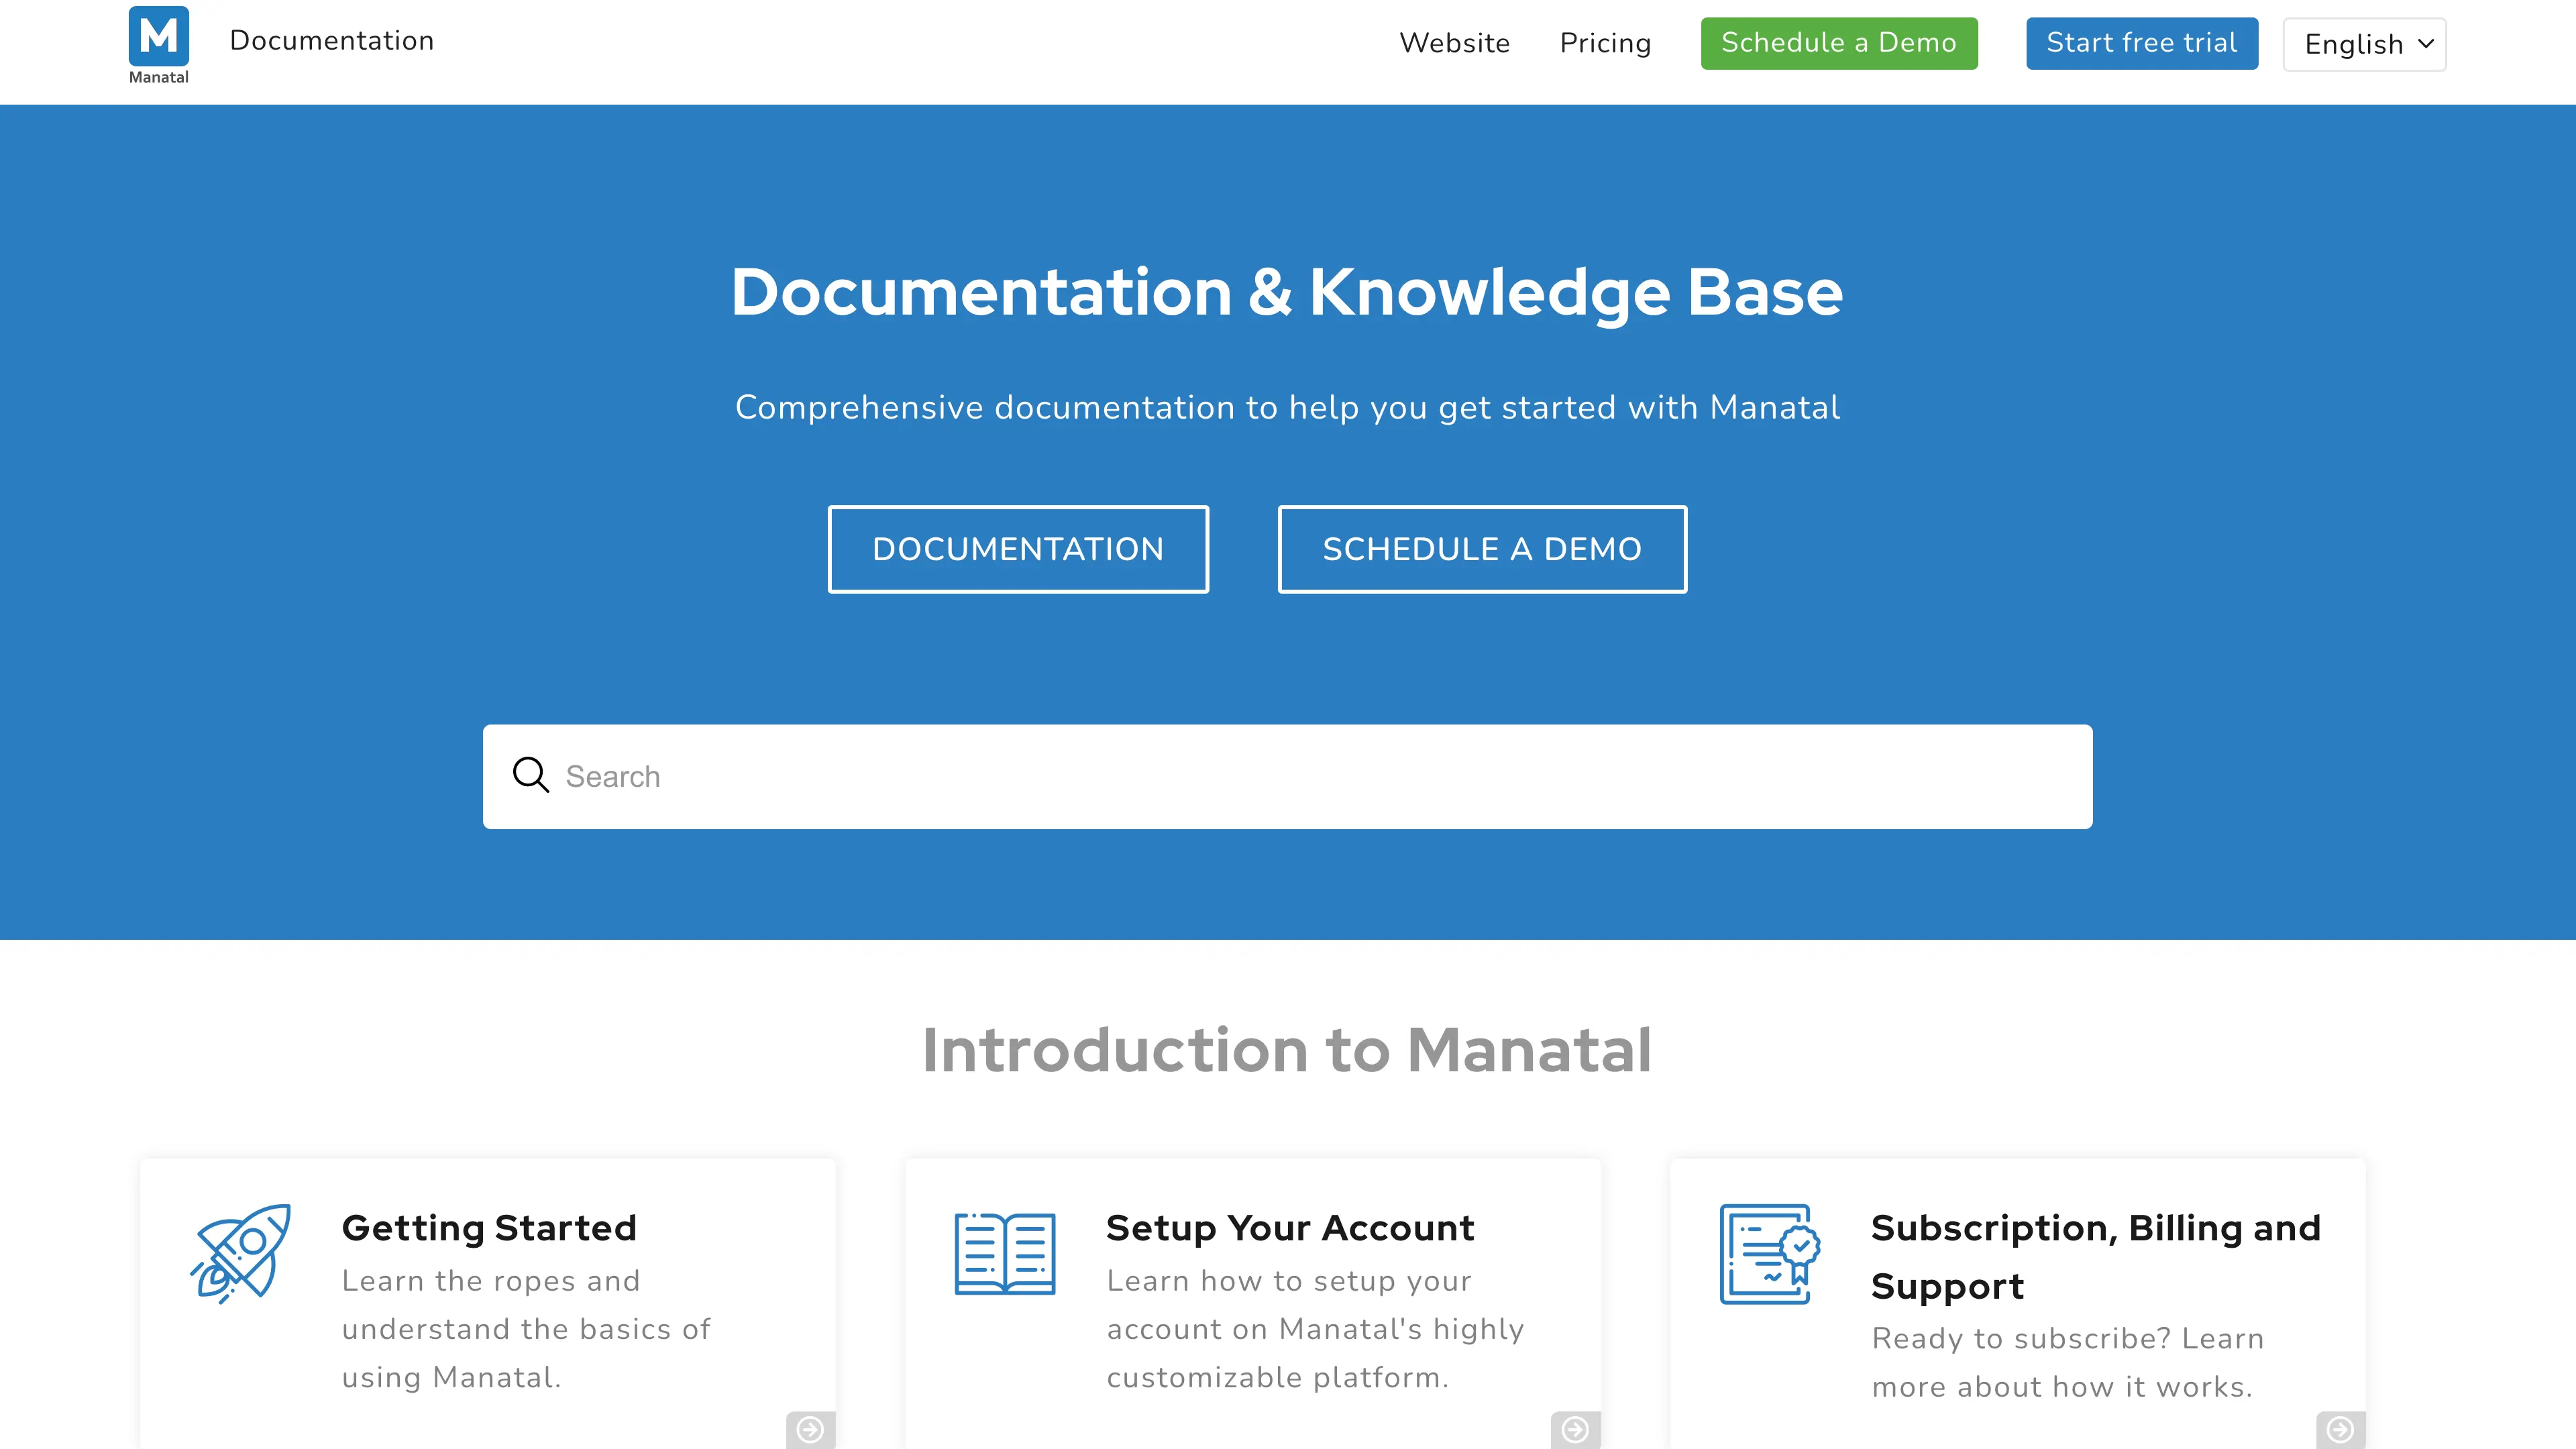The width and height of the screenshot is (2576, 1449).
Task: Click the magnifying glass search icon
Action: point(530,775)
